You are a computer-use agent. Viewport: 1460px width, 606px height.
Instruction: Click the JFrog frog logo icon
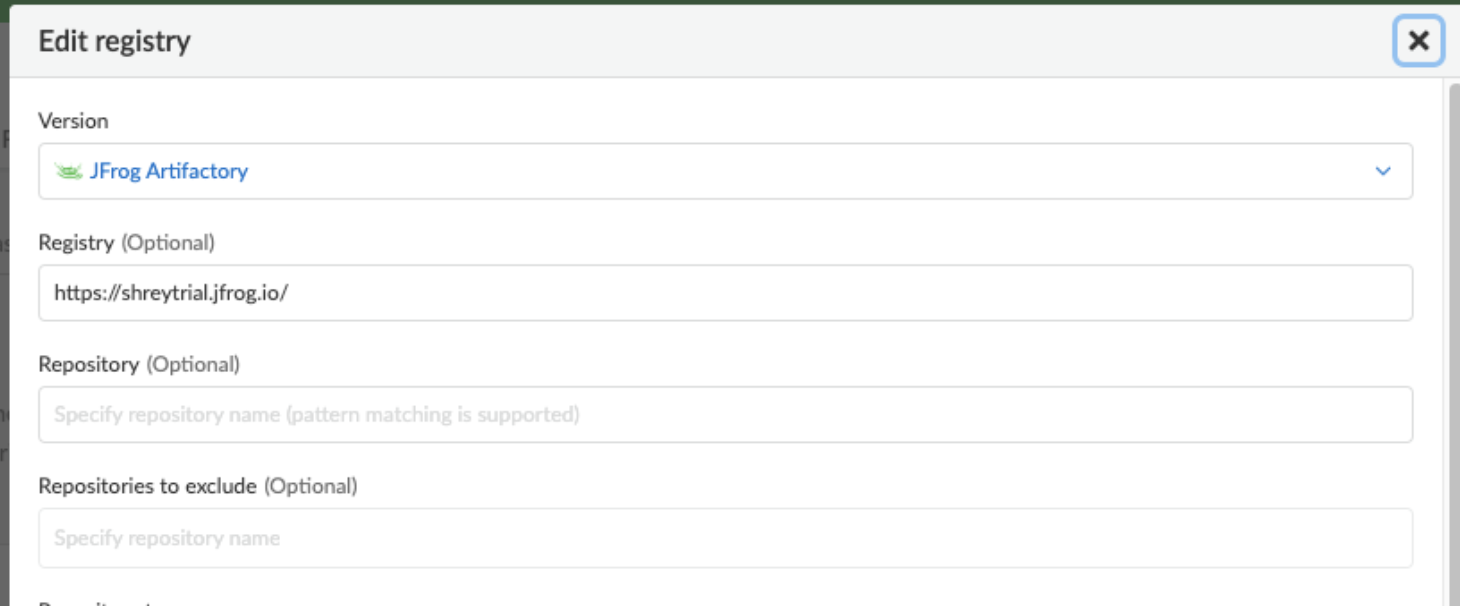click(68, 171)
